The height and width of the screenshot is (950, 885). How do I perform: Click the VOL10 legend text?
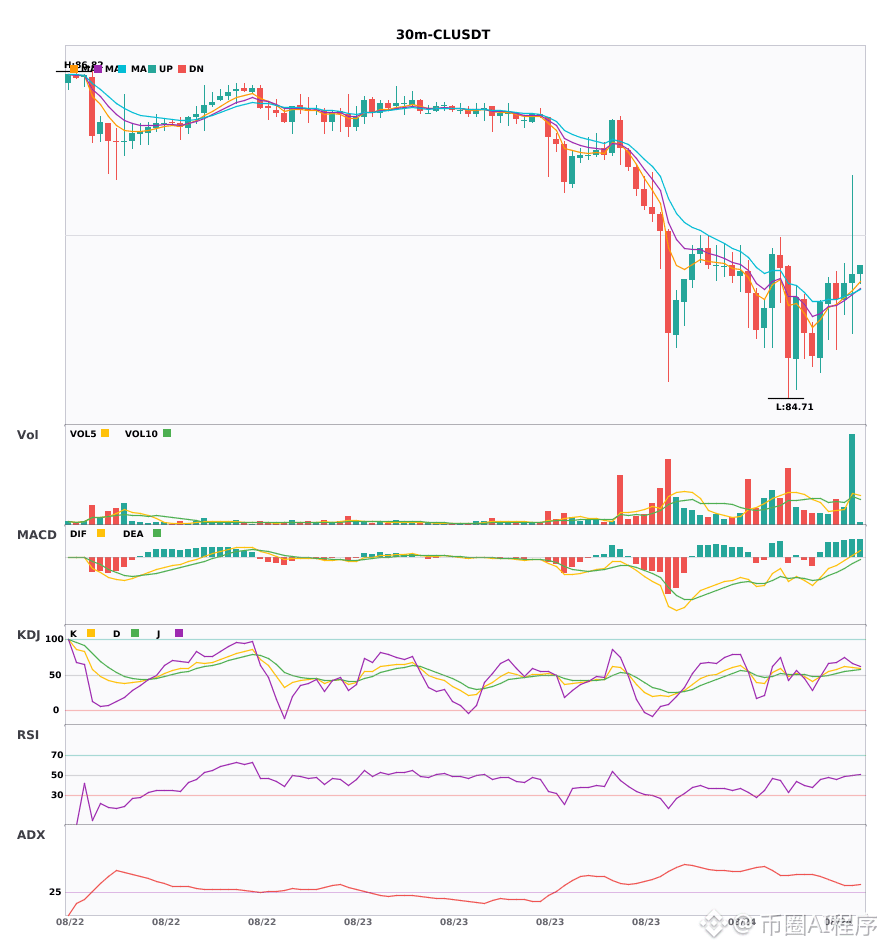(x=141, y=434)
